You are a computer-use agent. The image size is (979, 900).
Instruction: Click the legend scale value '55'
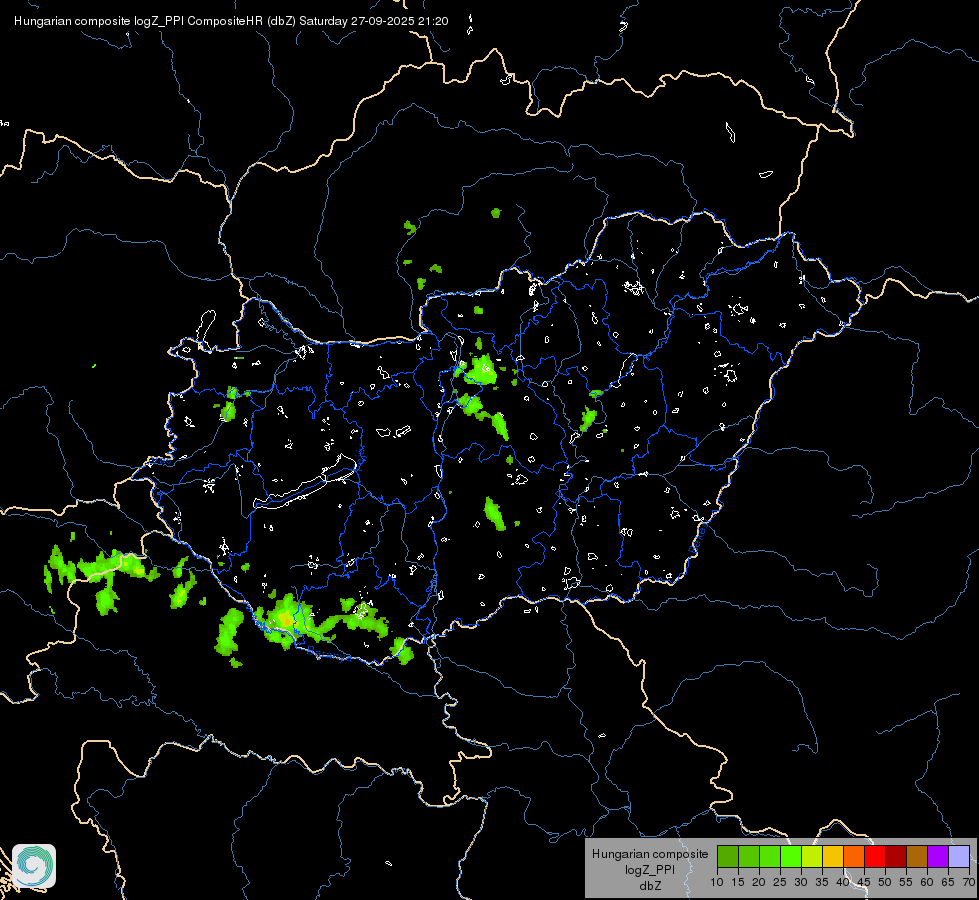click(x=906, y=883)
